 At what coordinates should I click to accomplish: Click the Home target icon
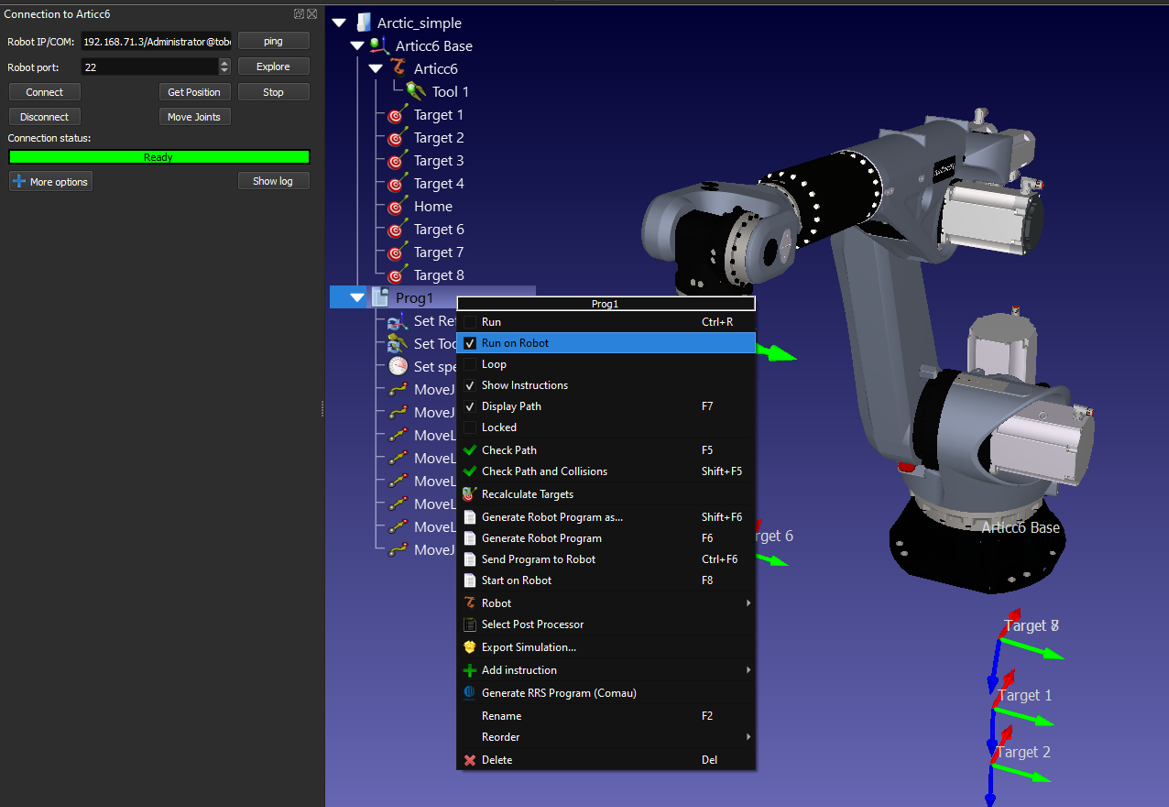coord(394,206)
